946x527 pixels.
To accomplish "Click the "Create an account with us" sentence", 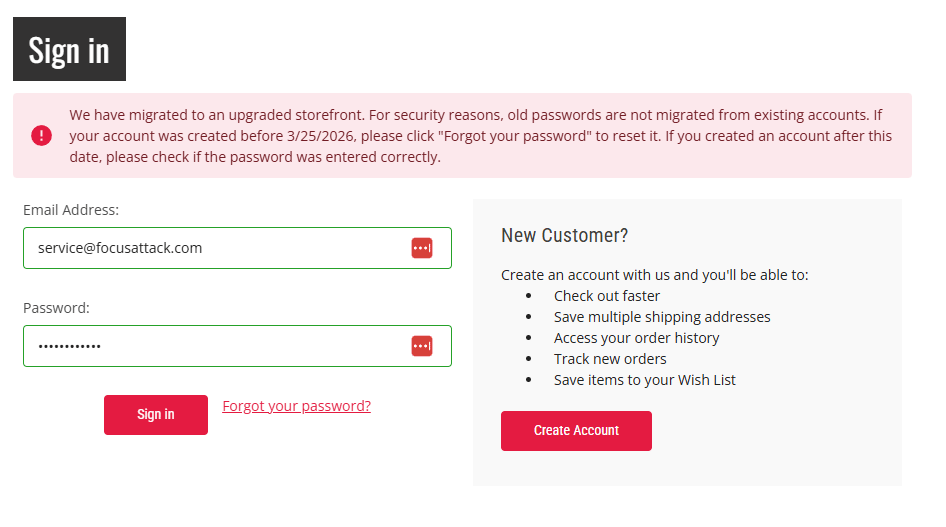I will click(x=654, y=275).
